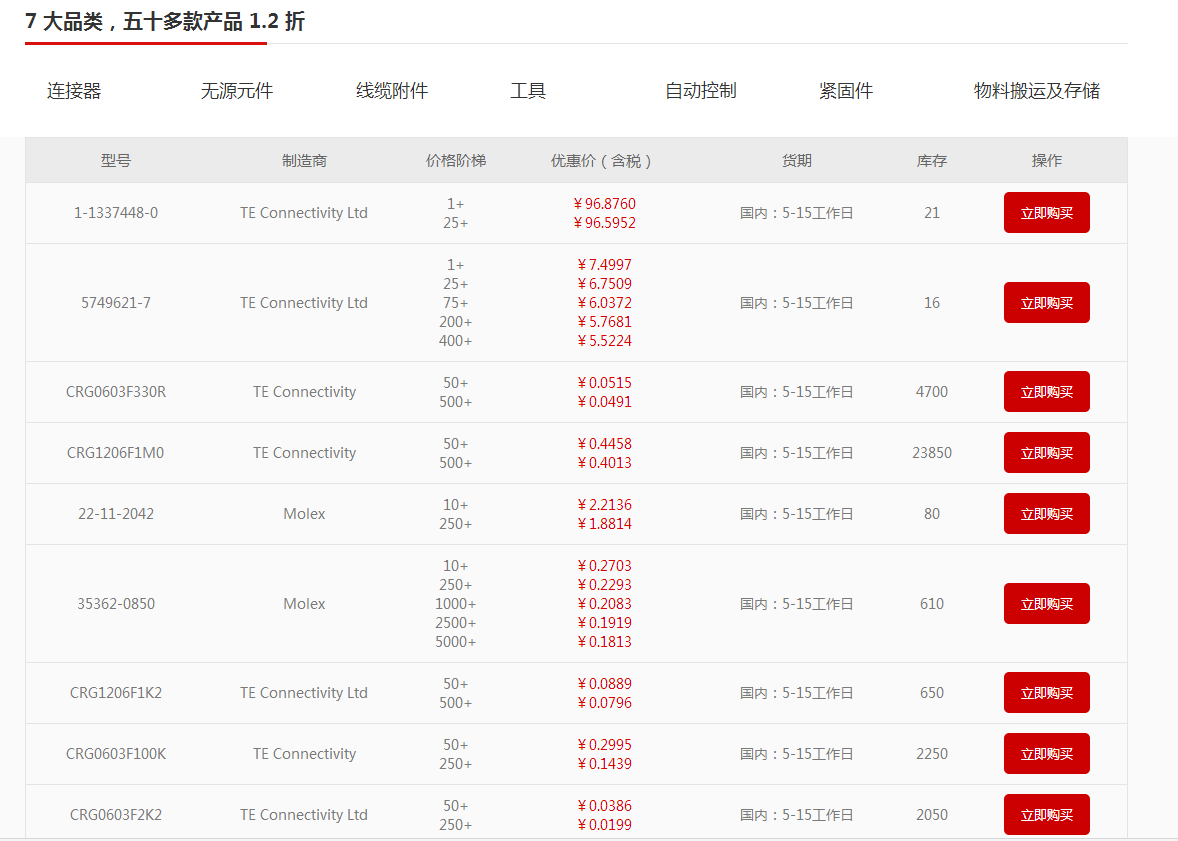
Task: Select the 线缆附件 category tab
Action: point(391,91)
